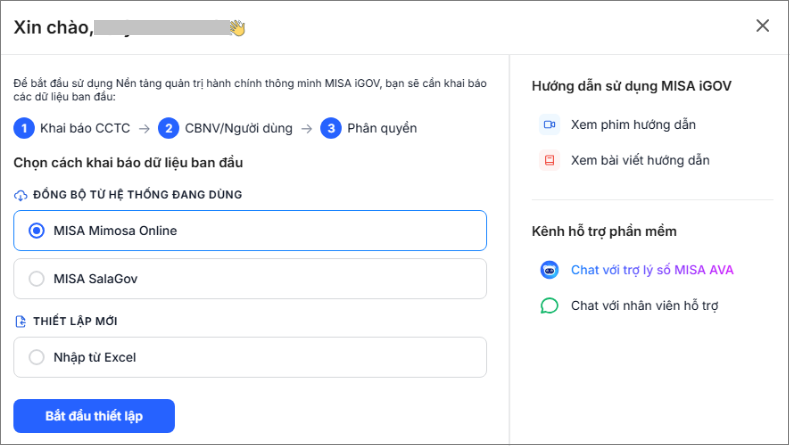Click the MISA Mimosa Online option label
This screenshot has height=446, width=790.
[x=115, y=231]
